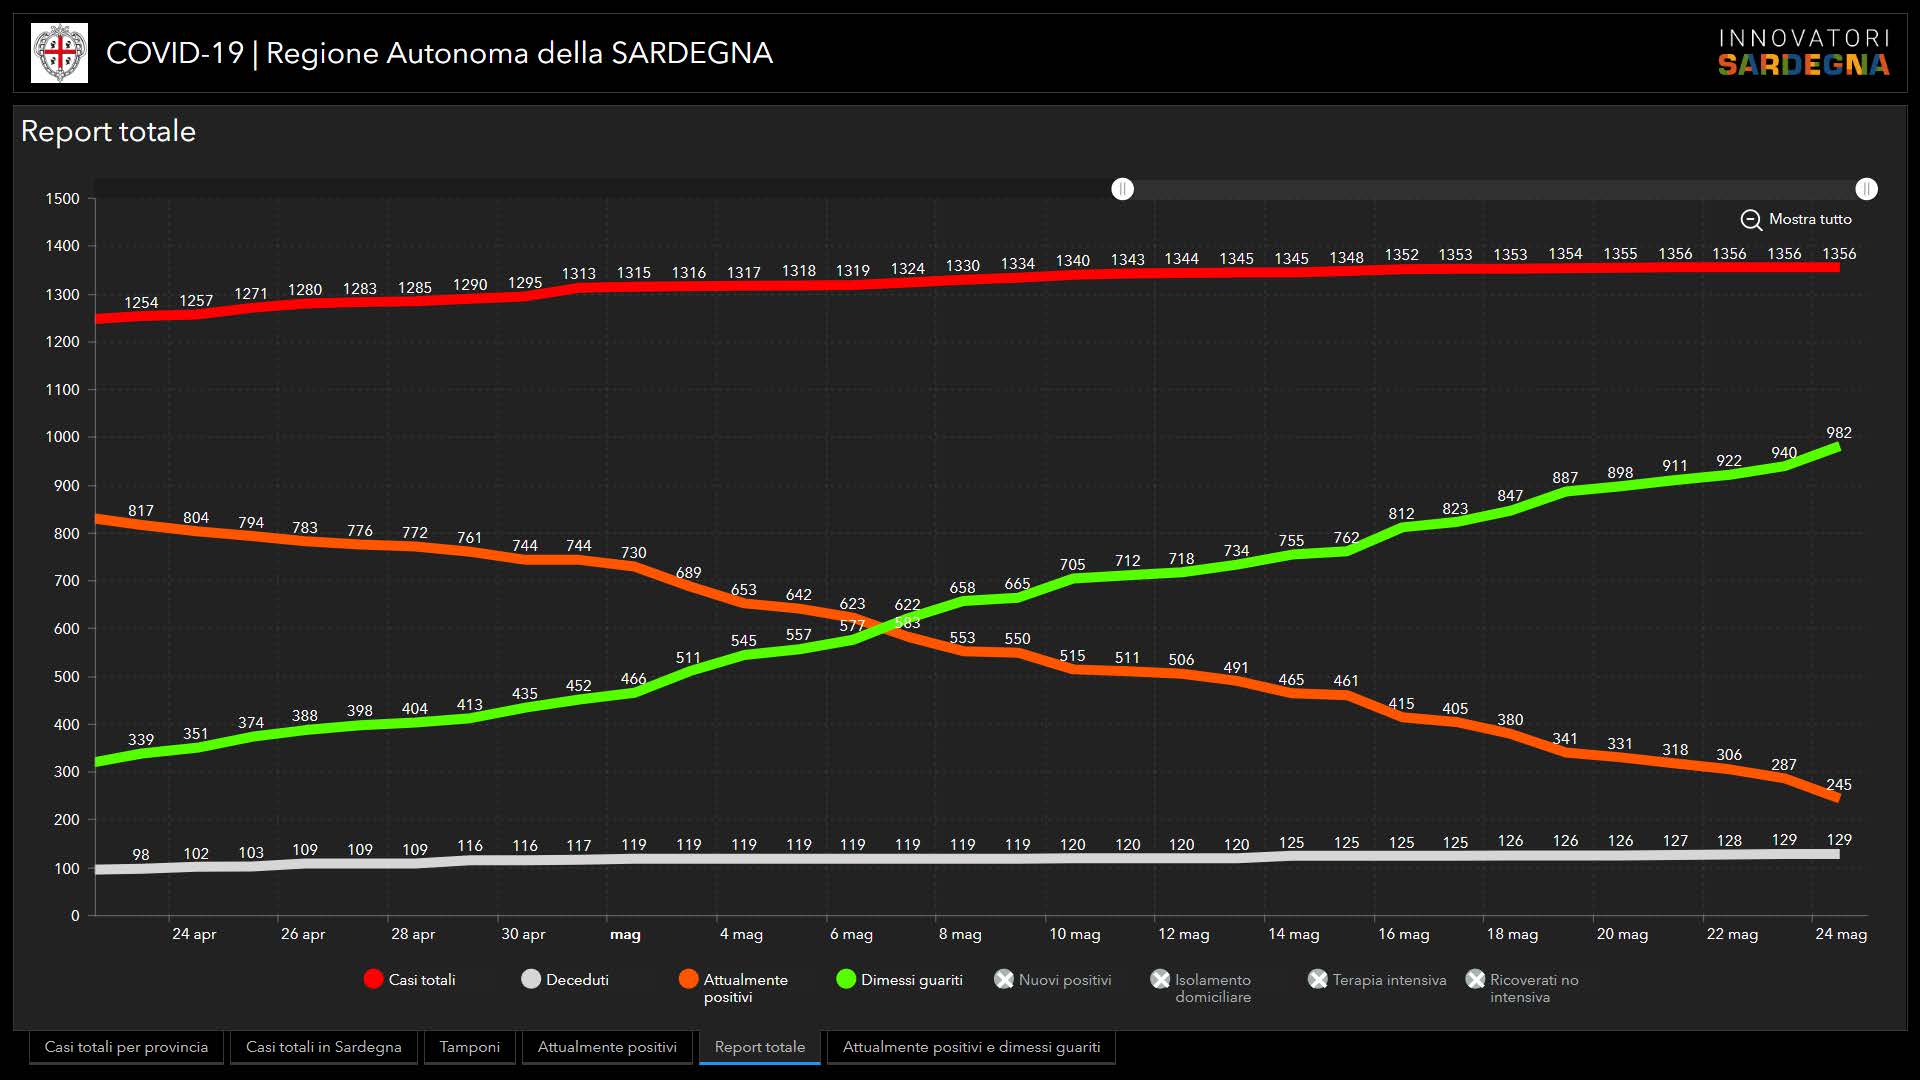
Task: Switch to Casi totali per provincia tab
Action: pyautogui.click(x=126, y=1047)
